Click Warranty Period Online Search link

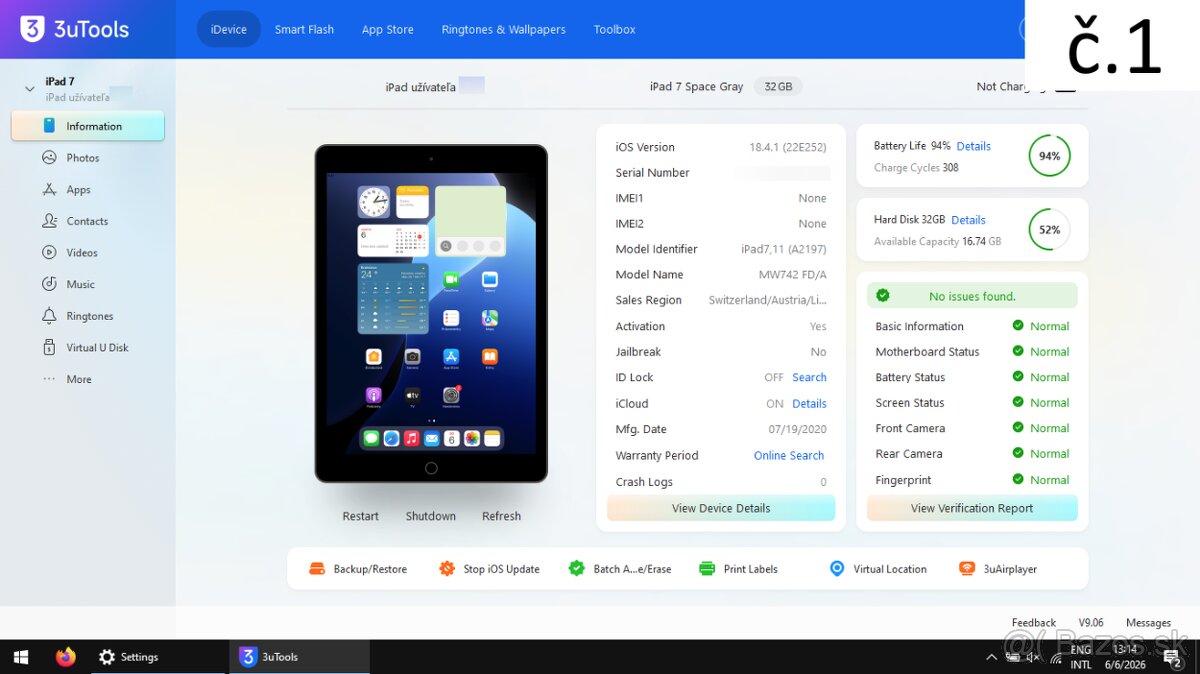coord(789,455)
